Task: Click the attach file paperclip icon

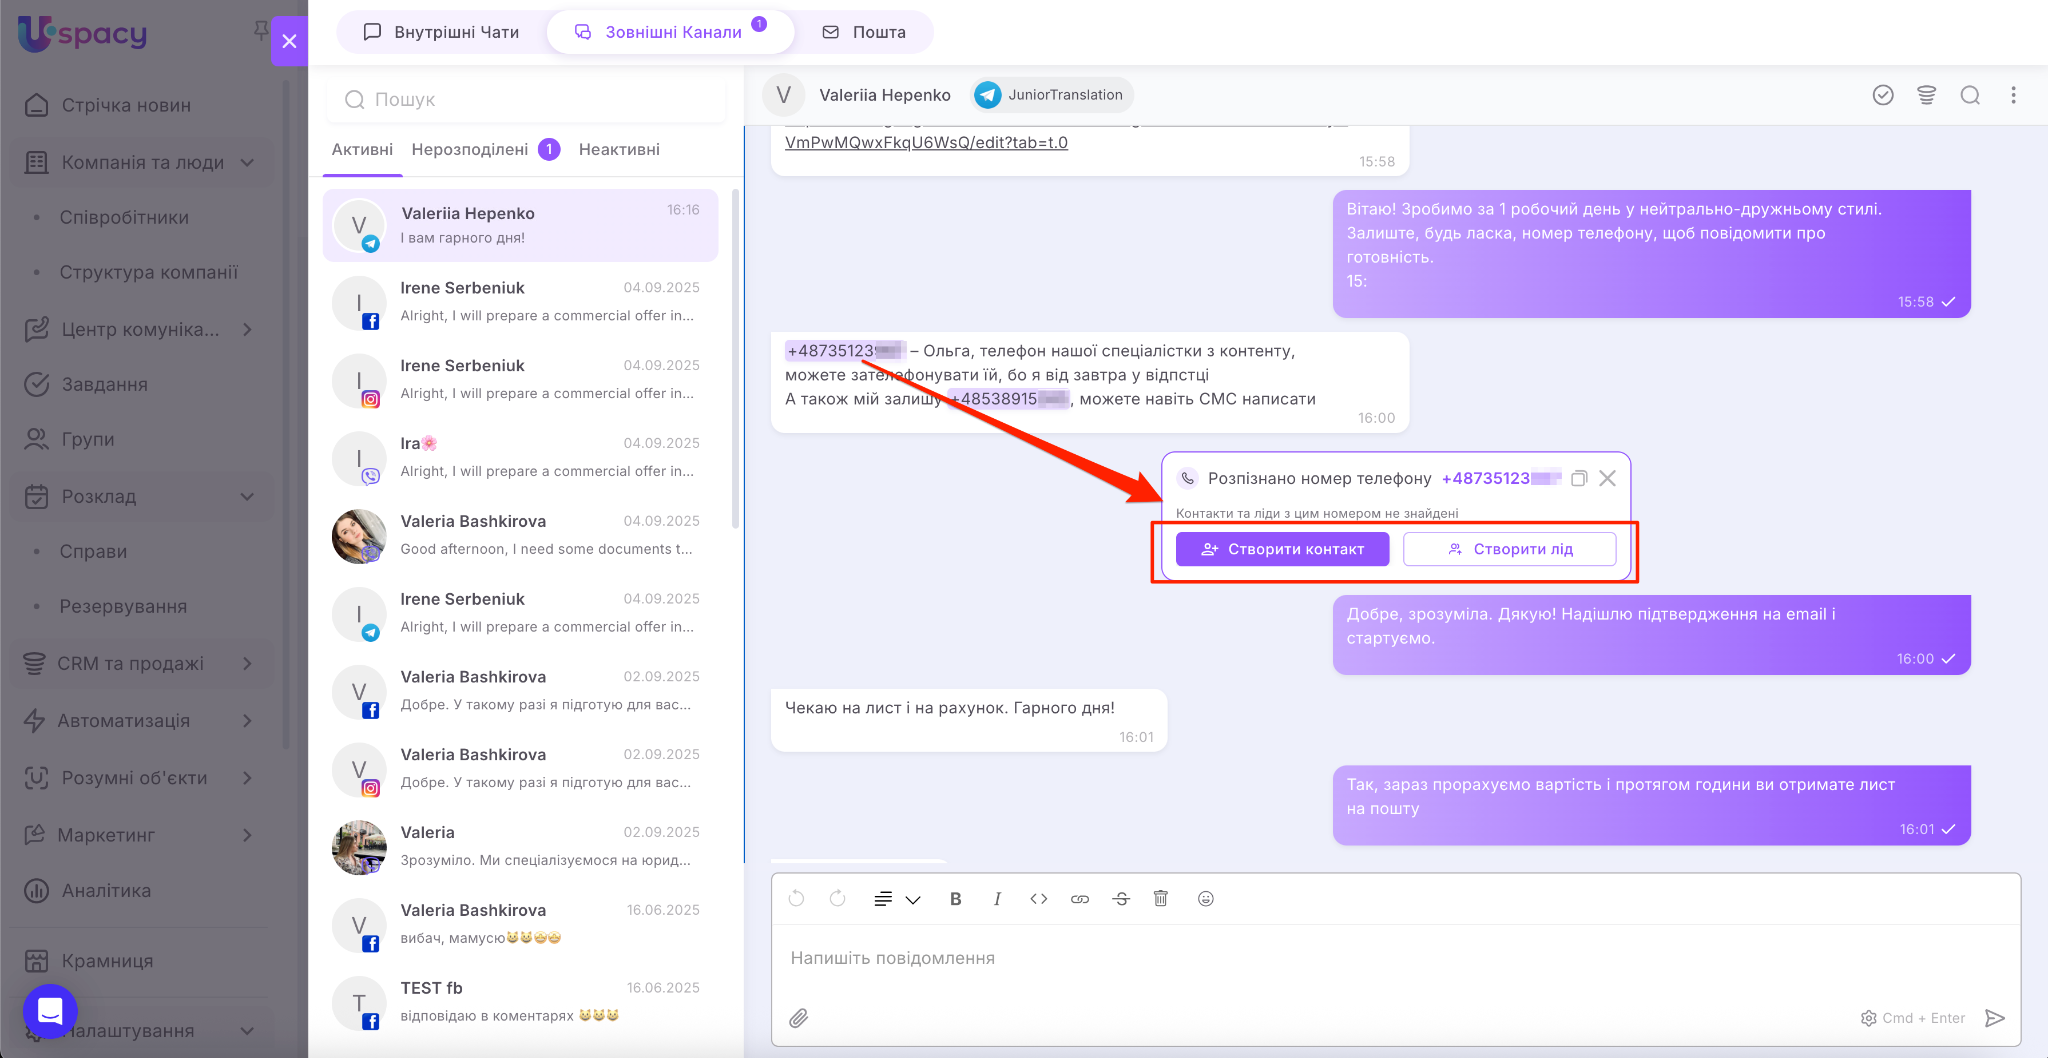Action: (x=798, y=1018)
